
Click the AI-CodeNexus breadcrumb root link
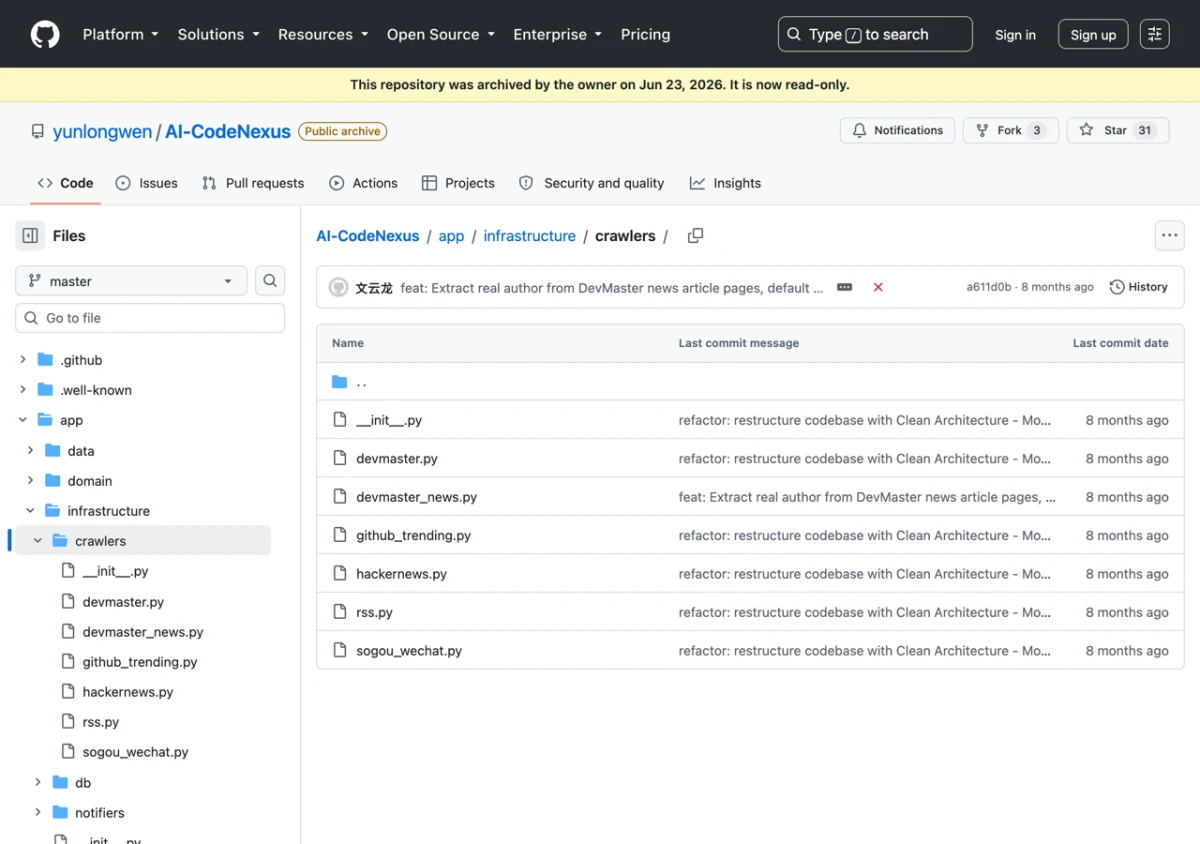[x=368, y=236]
